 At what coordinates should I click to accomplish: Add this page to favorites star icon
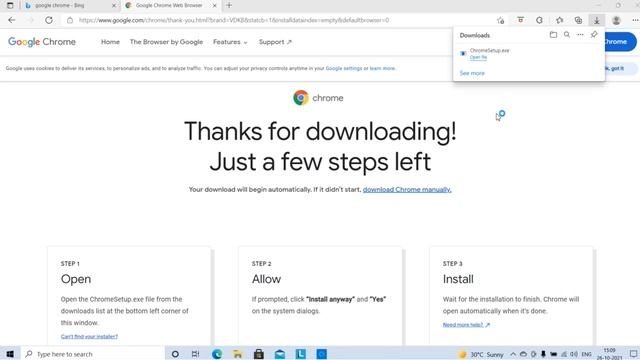coord(500,20)
